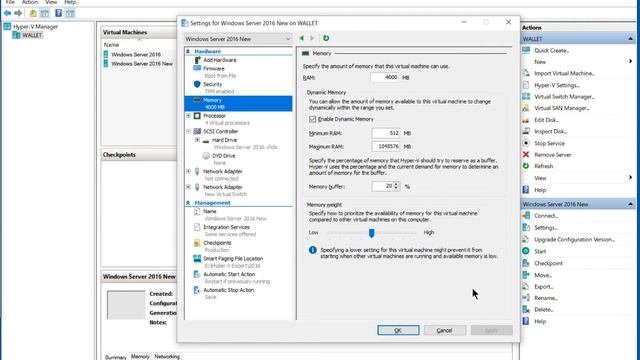
Task: Click Refresh in Actions pane
Action: click(x=543, y=166)
